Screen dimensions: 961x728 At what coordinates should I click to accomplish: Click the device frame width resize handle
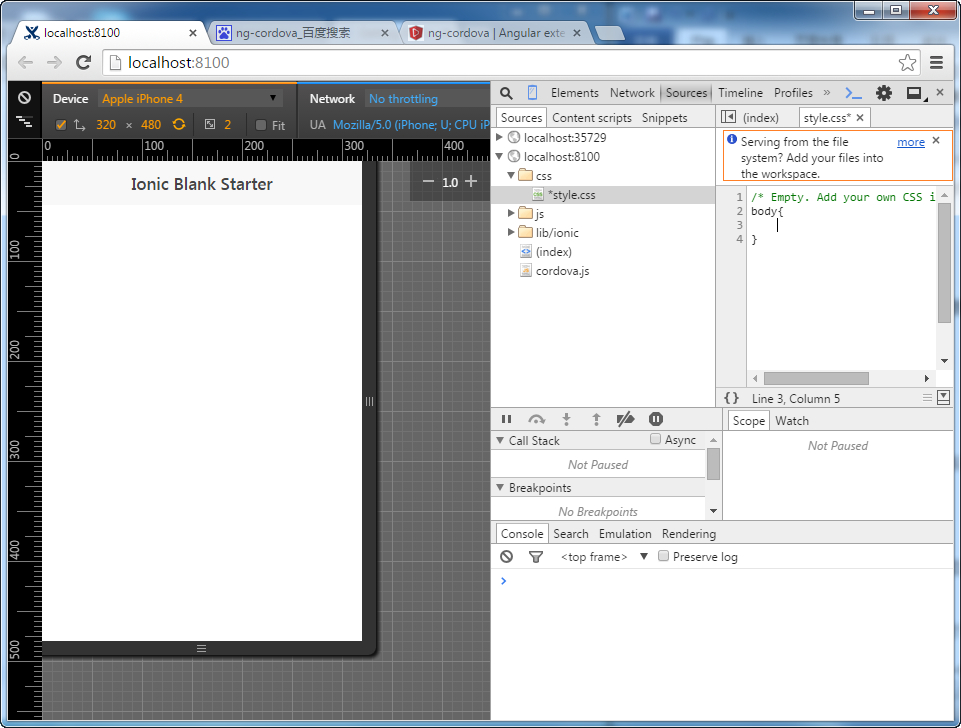pos(369,401)
